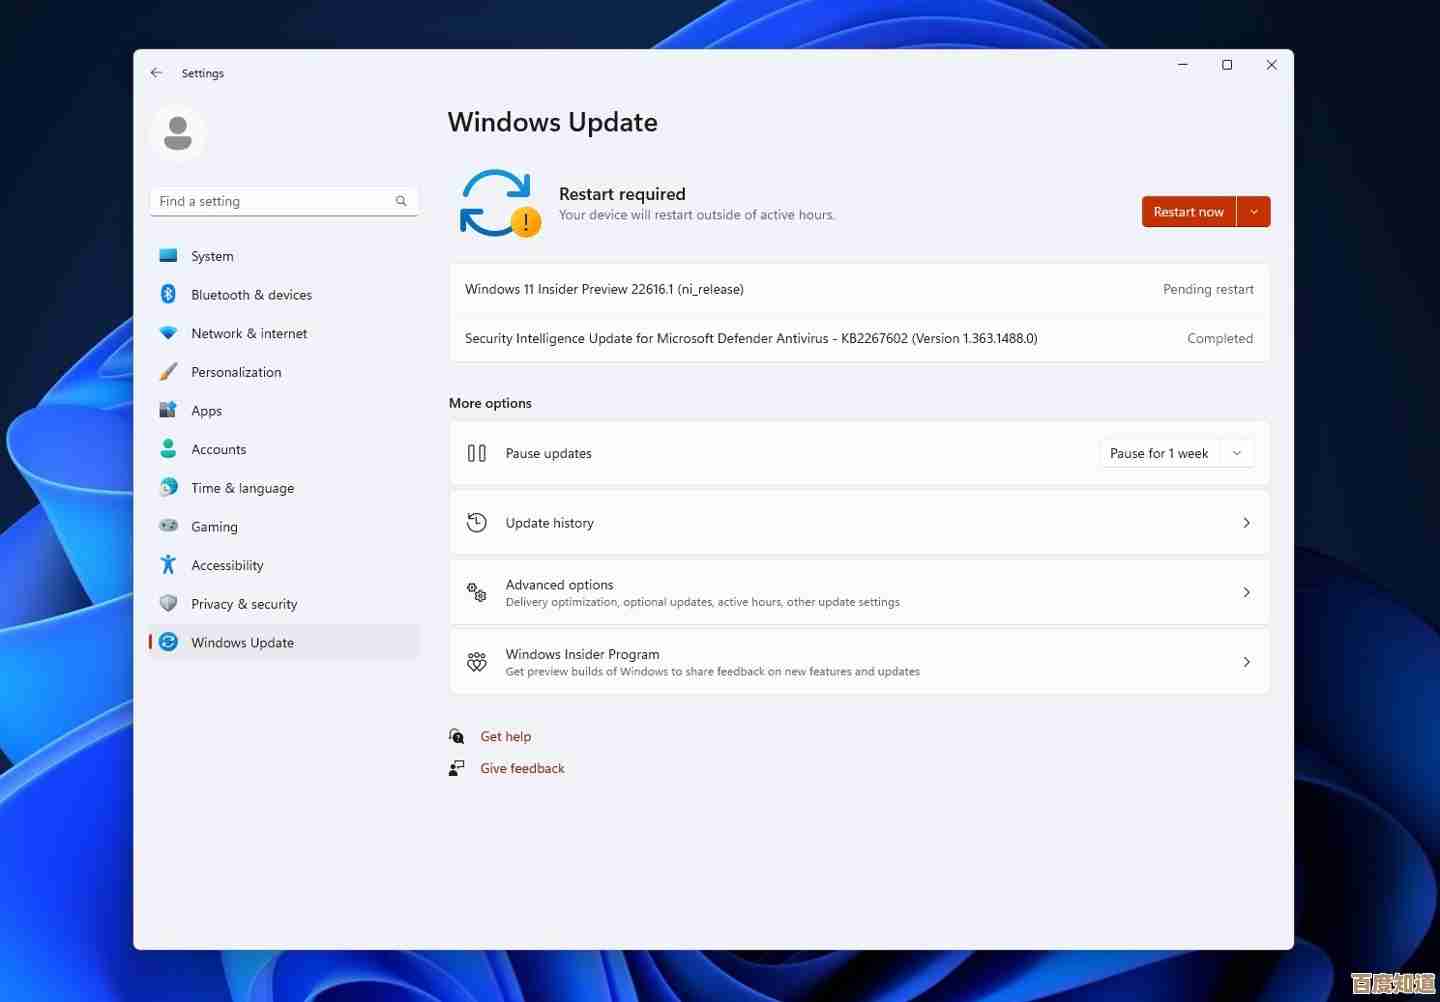Image resolution: width=1440 pixels, height=1002 pixels.
Task: Select Time & language in sidebar
Action: [242, 488]
